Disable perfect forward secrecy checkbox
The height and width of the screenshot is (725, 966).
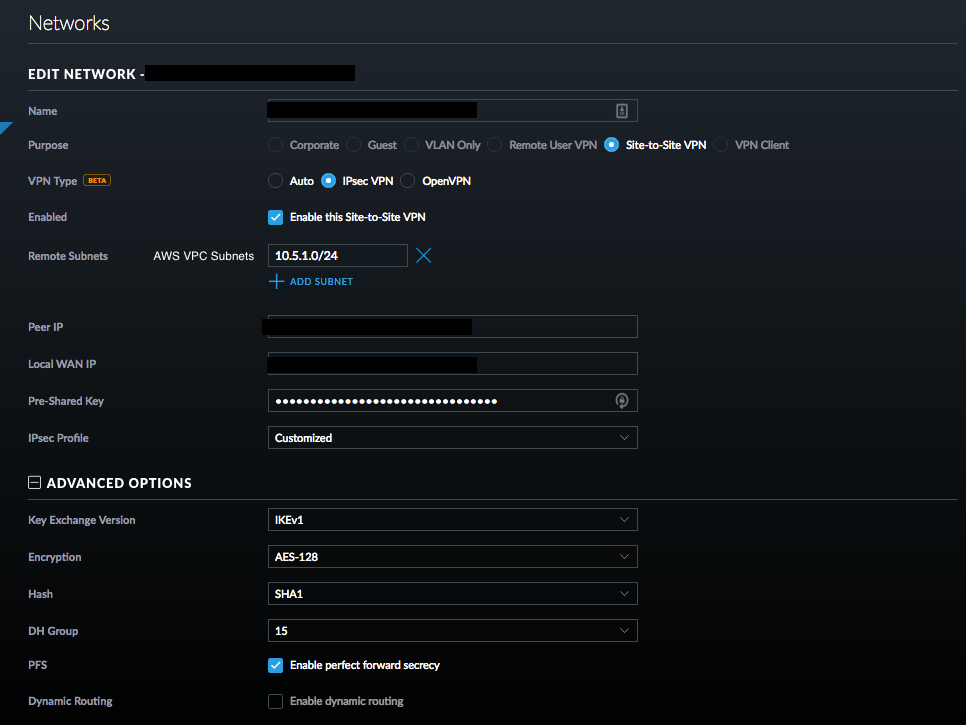(276, 665)
